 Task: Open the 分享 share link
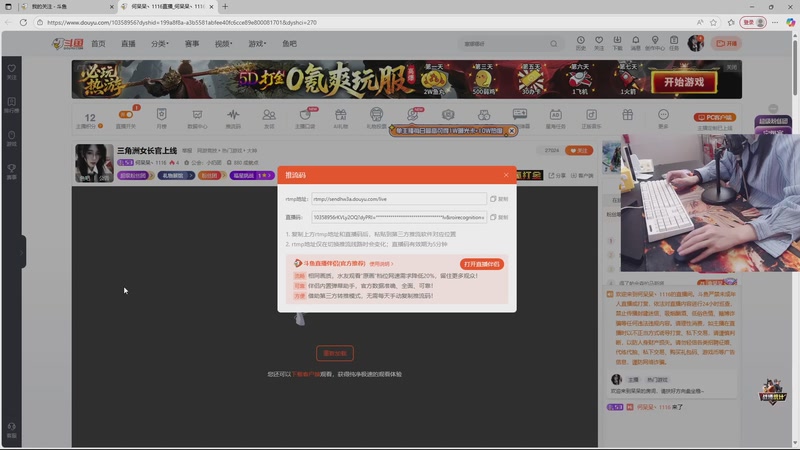557,176
